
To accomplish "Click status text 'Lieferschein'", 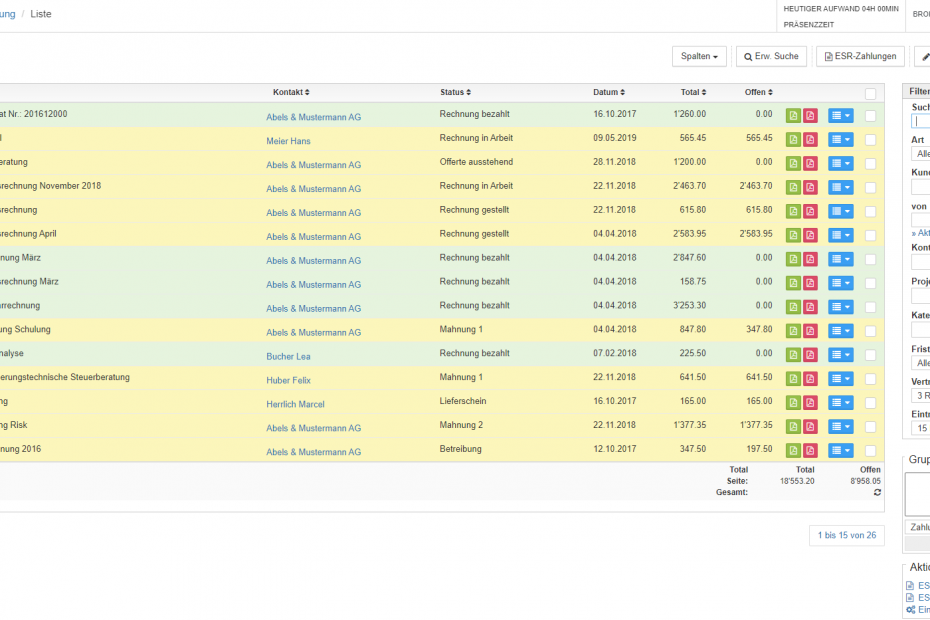I will (x=463, y=401).
